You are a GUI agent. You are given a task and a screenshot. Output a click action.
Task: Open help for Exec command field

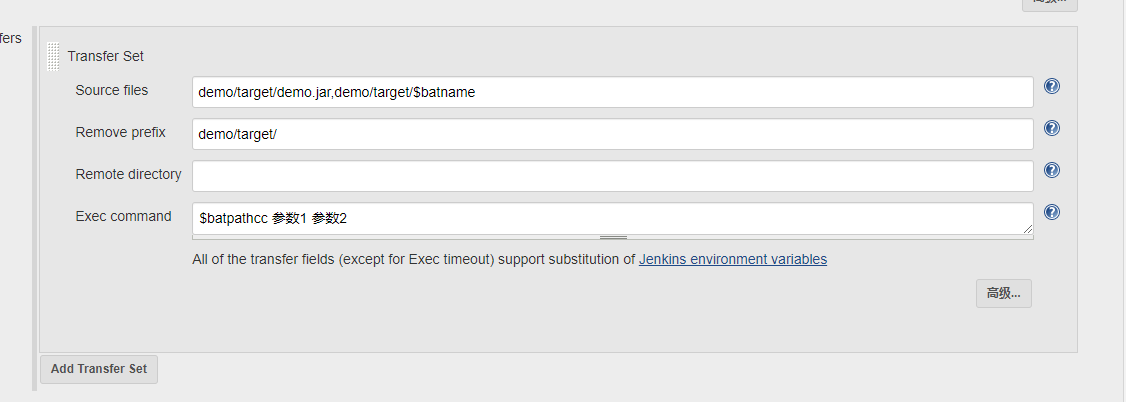pos(1051,212)
